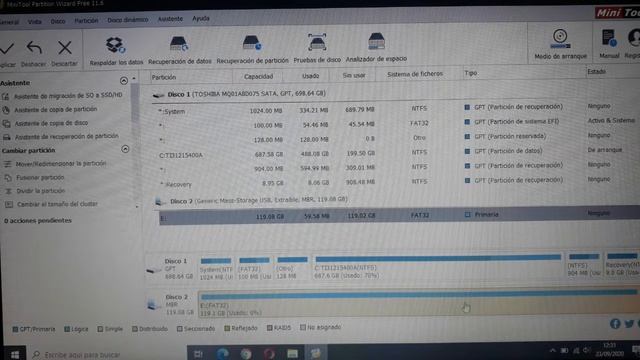640x360 pixels.
Task: Sort by Sin usar column header
Action: click(x=354, y=75)
